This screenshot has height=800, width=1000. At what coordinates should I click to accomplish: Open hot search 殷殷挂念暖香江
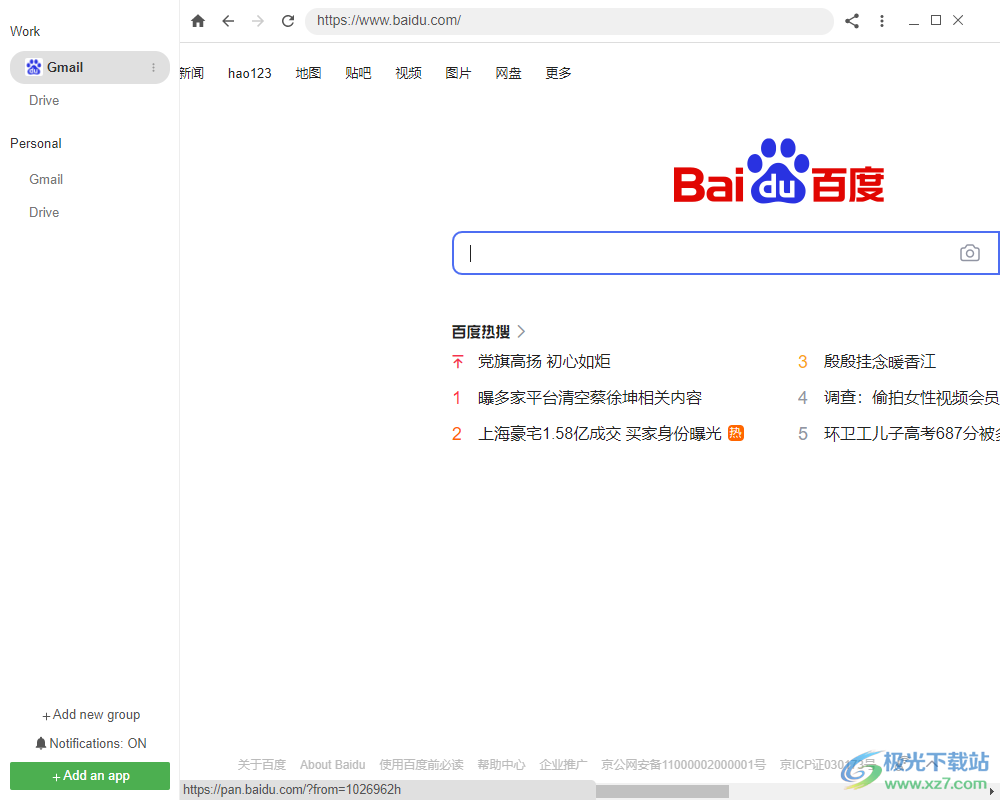click(x=879, y=362)
